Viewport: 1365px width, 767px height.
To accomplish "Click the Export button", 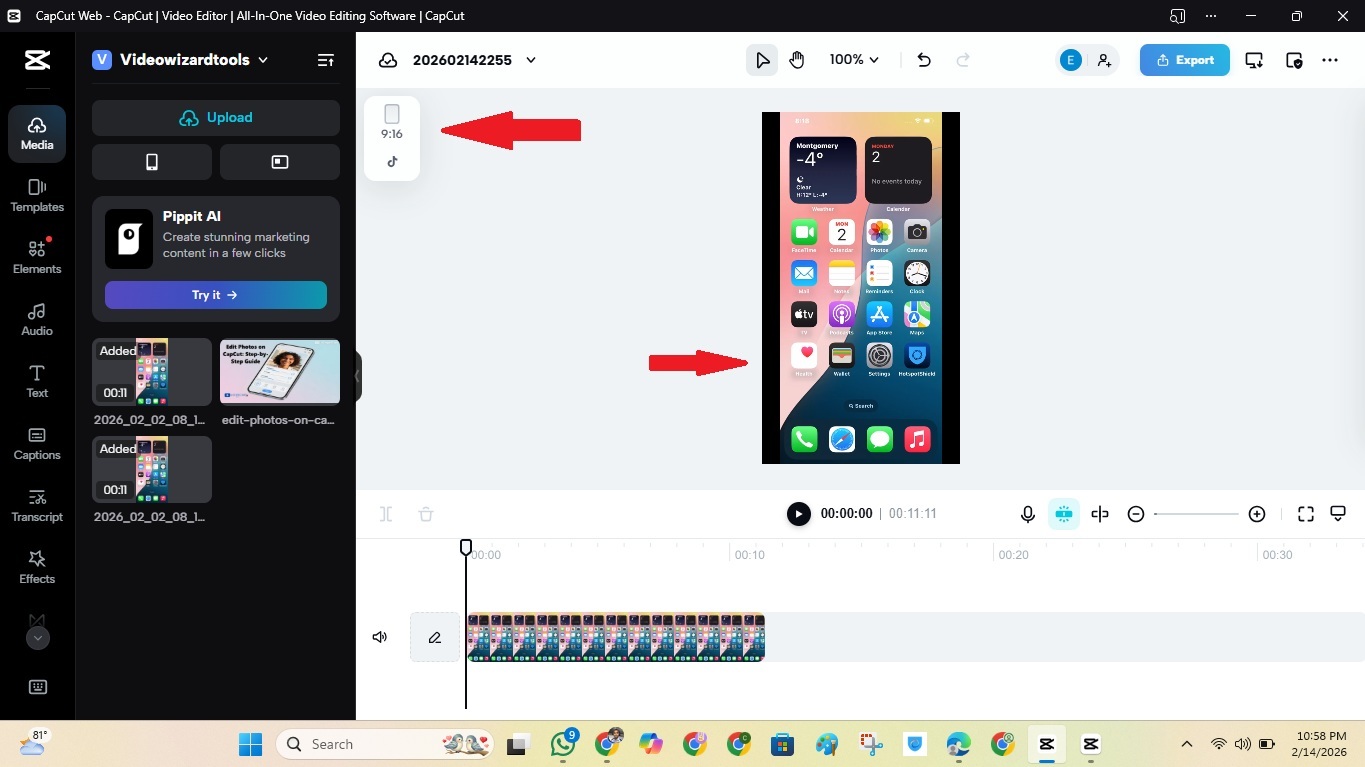I will [x=1184, y=60].
